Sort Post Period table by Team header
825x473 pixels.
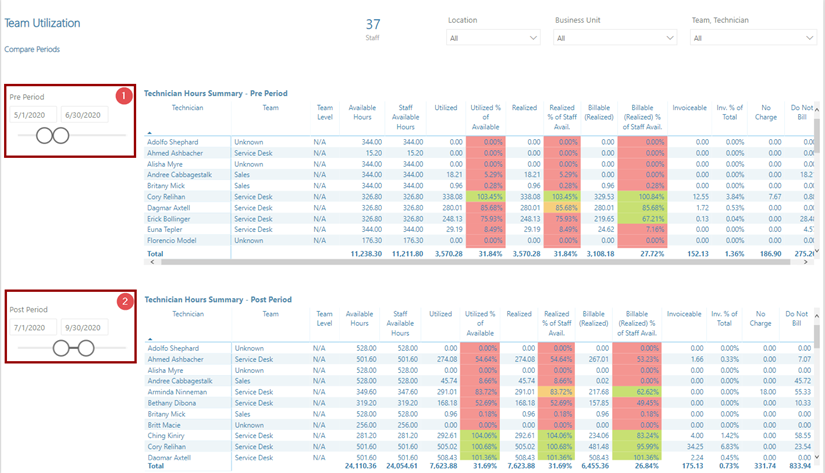point(270,313)
